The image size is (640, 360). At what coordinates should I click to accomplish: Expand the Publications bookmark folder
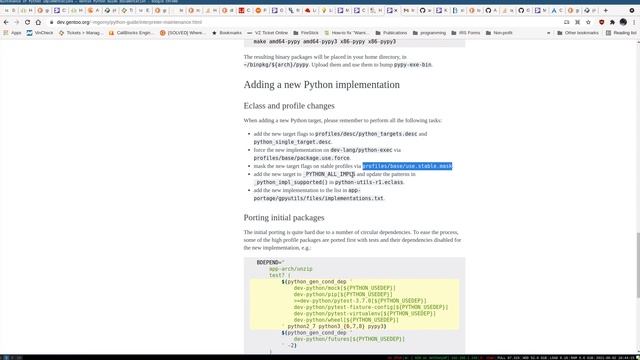pos(391,33)
